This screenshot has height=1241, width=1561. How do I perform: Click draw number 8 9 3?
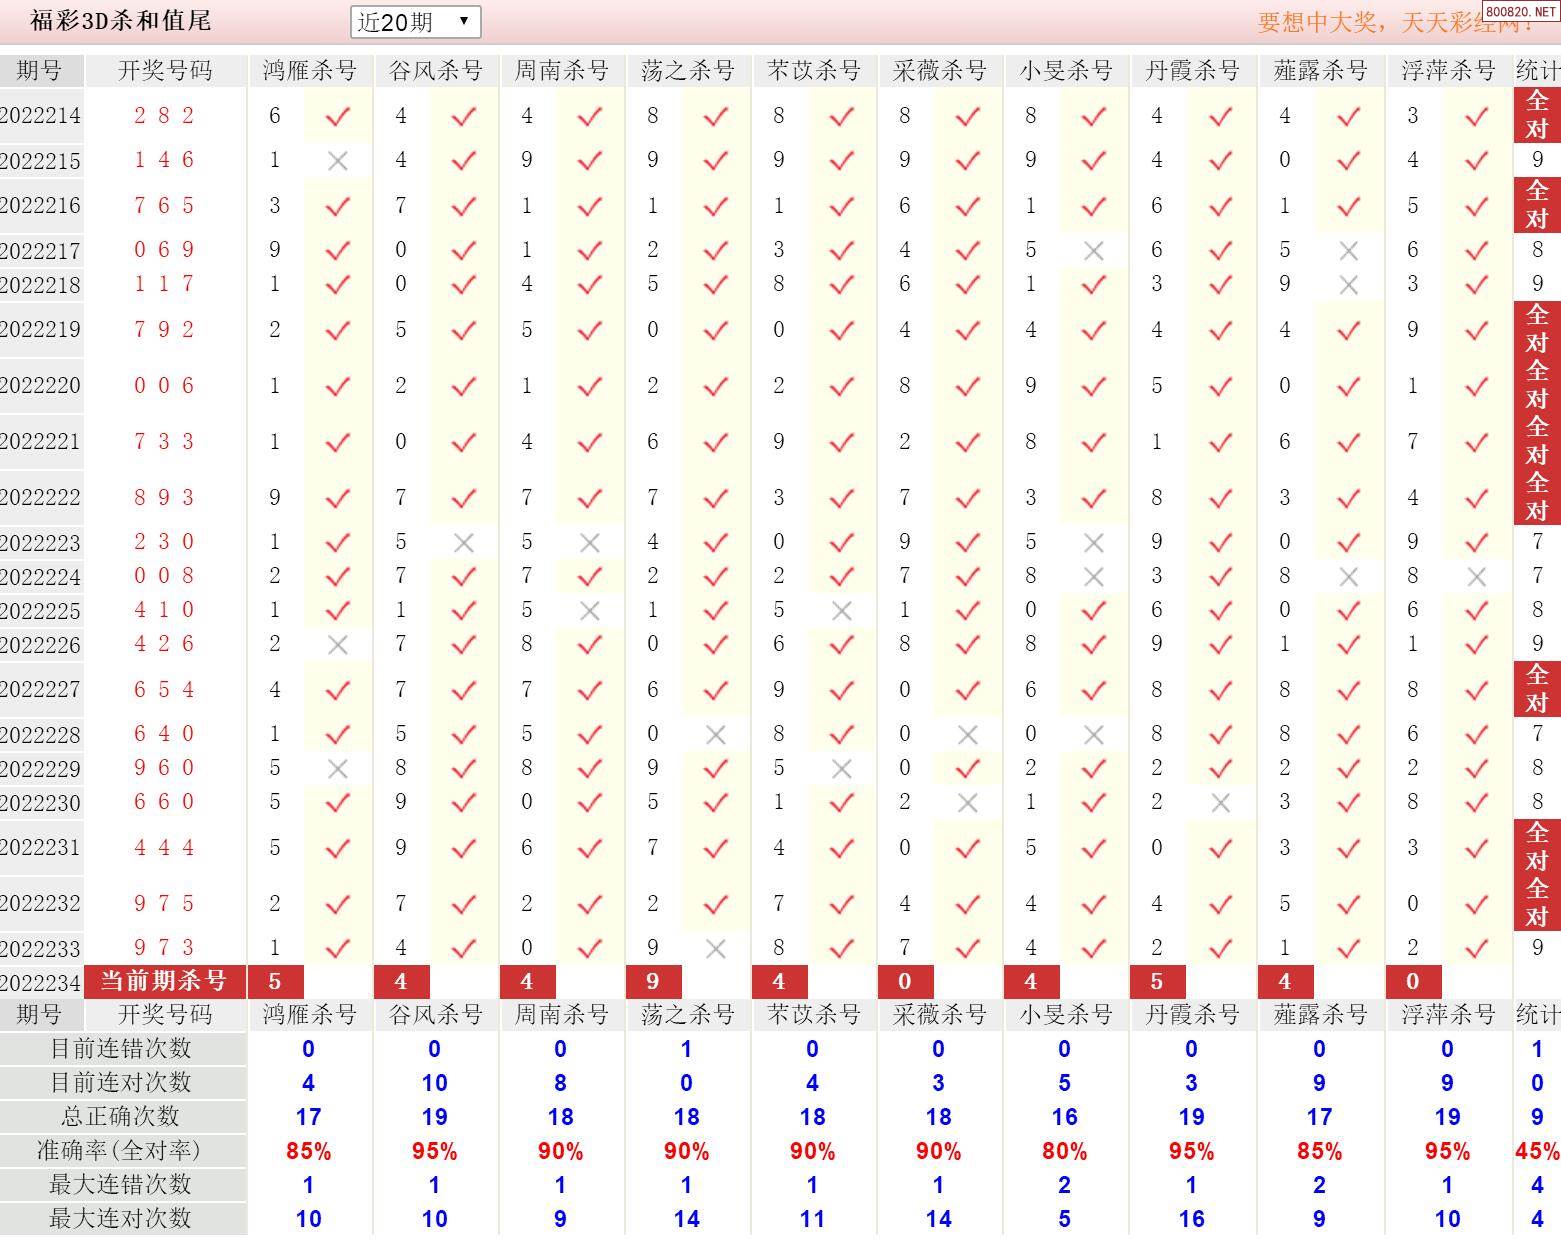click(165, 498)
